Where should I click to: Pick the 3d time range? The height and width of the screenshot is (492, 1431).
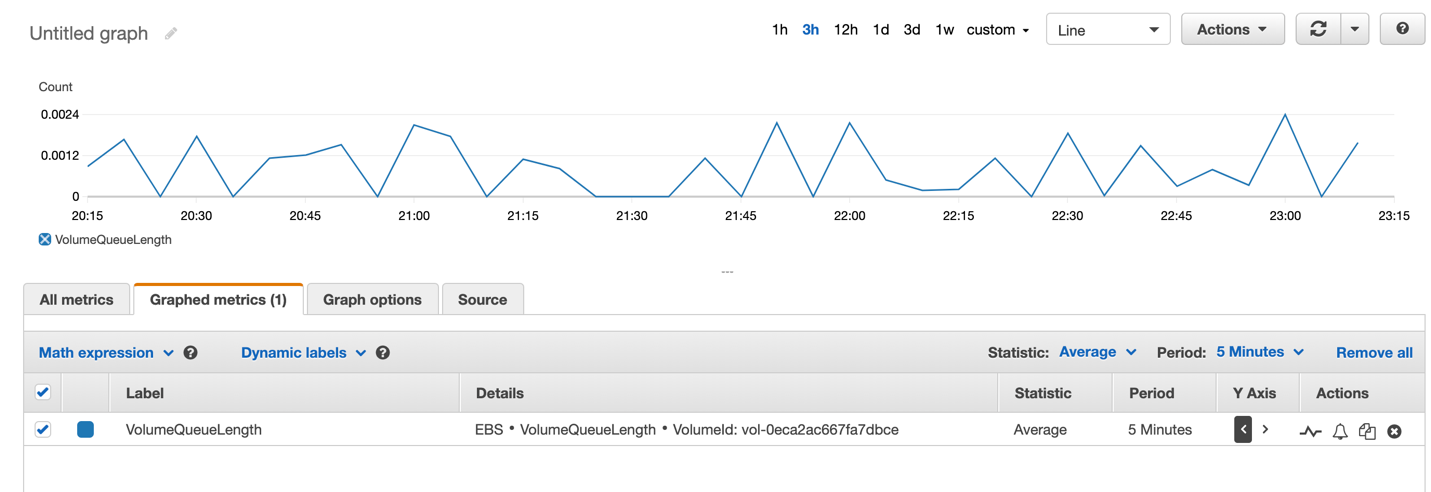pyautogui.click(x=912, y=30)
